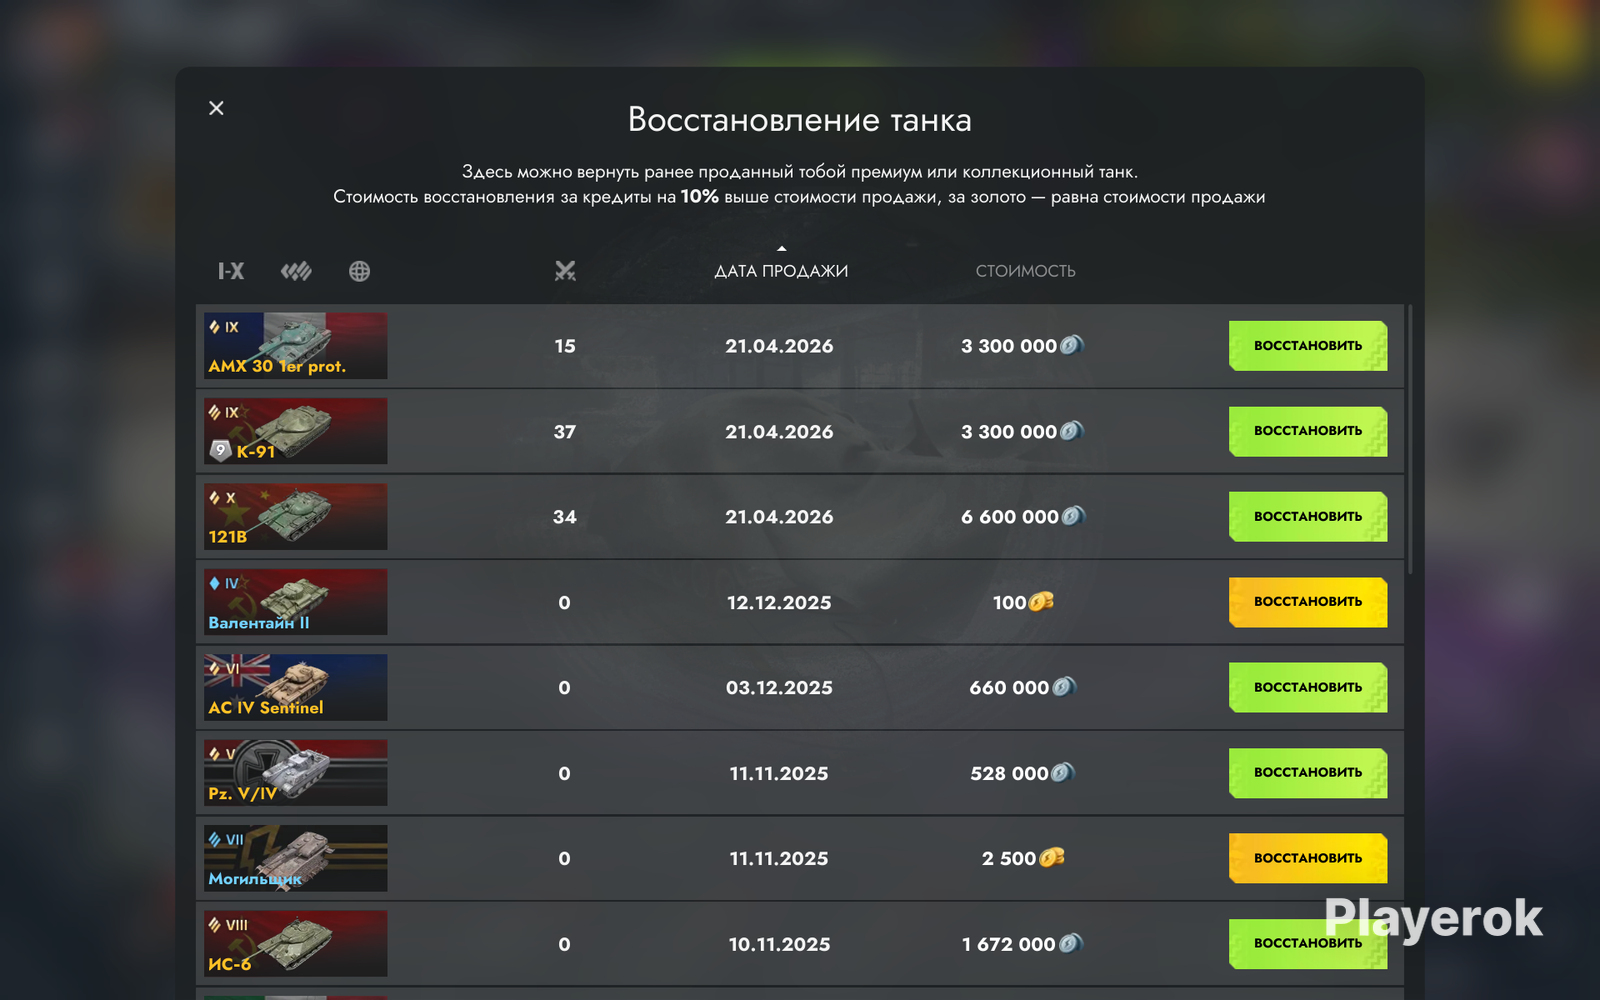Restore Валентайн II for 100 gold
Screen dimensions: 1600x1000
[x=1308, y=602]
